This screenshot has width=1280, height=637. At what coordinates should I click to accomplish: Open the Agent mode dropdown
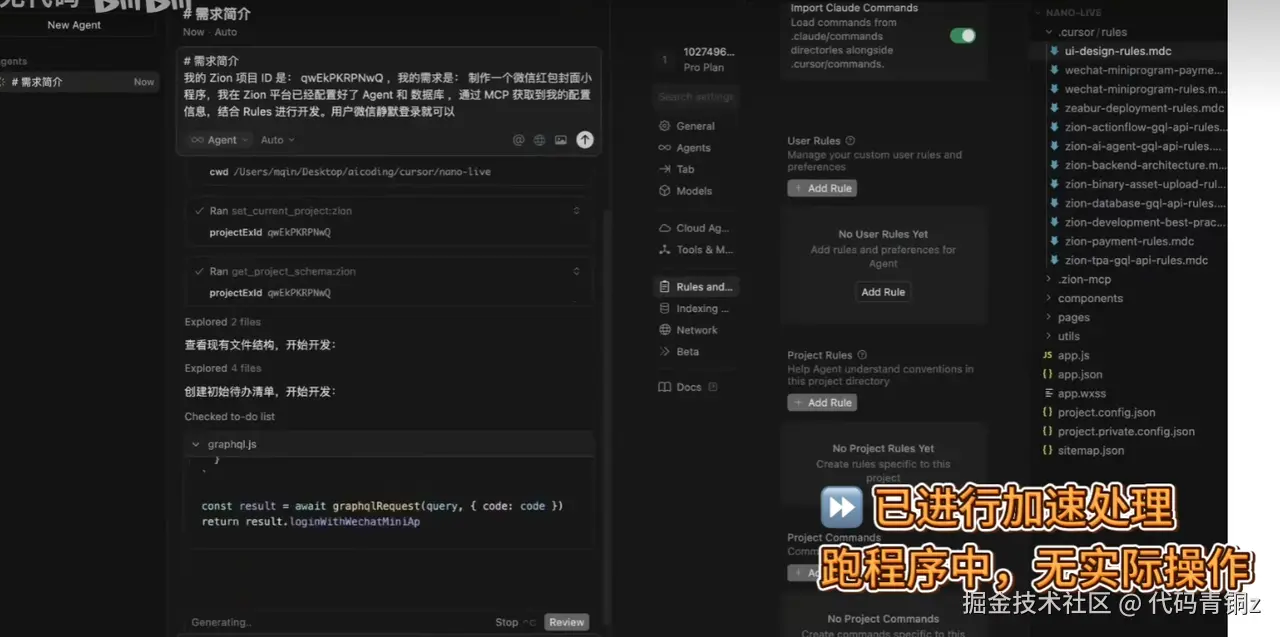pos(220,140)
